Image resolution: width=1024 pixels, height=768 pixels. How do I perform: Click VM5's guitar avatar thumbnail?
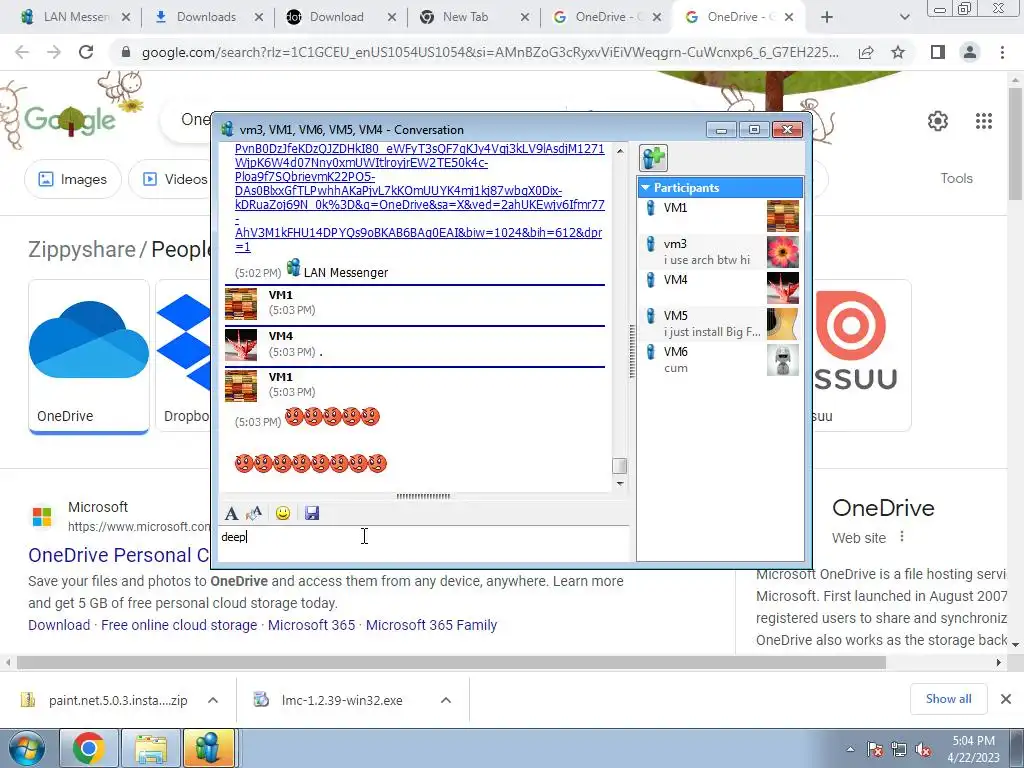[782, 324]
